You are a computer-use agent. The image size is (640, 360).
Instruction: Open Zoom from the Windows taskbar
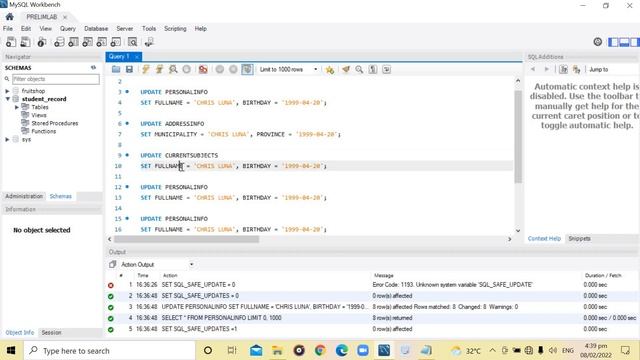(362, 350)
